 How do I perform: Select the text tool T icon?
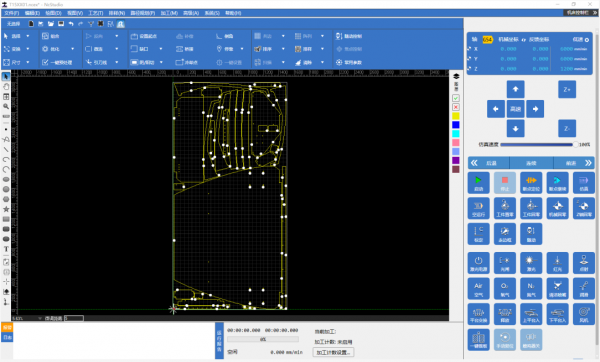[6, 249]
